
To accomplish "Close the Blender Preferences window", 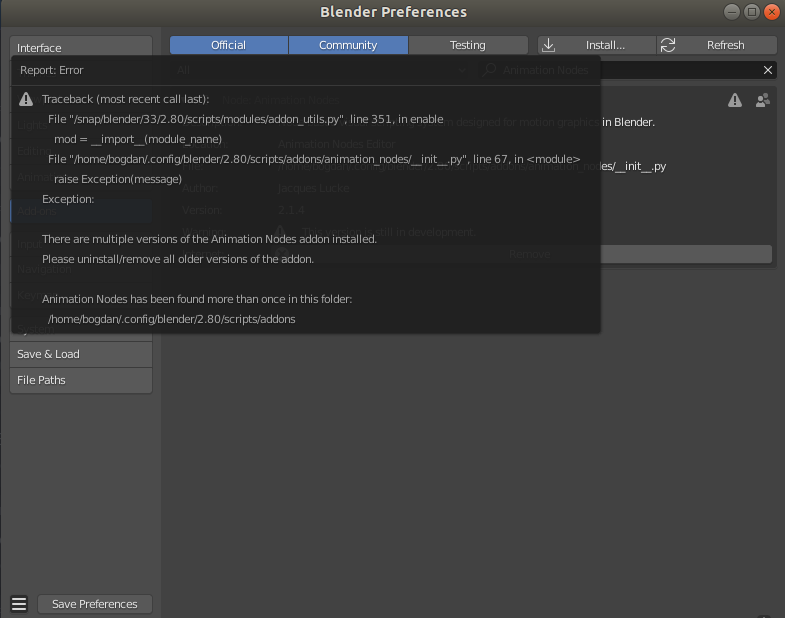I will [x=772, y=12].
